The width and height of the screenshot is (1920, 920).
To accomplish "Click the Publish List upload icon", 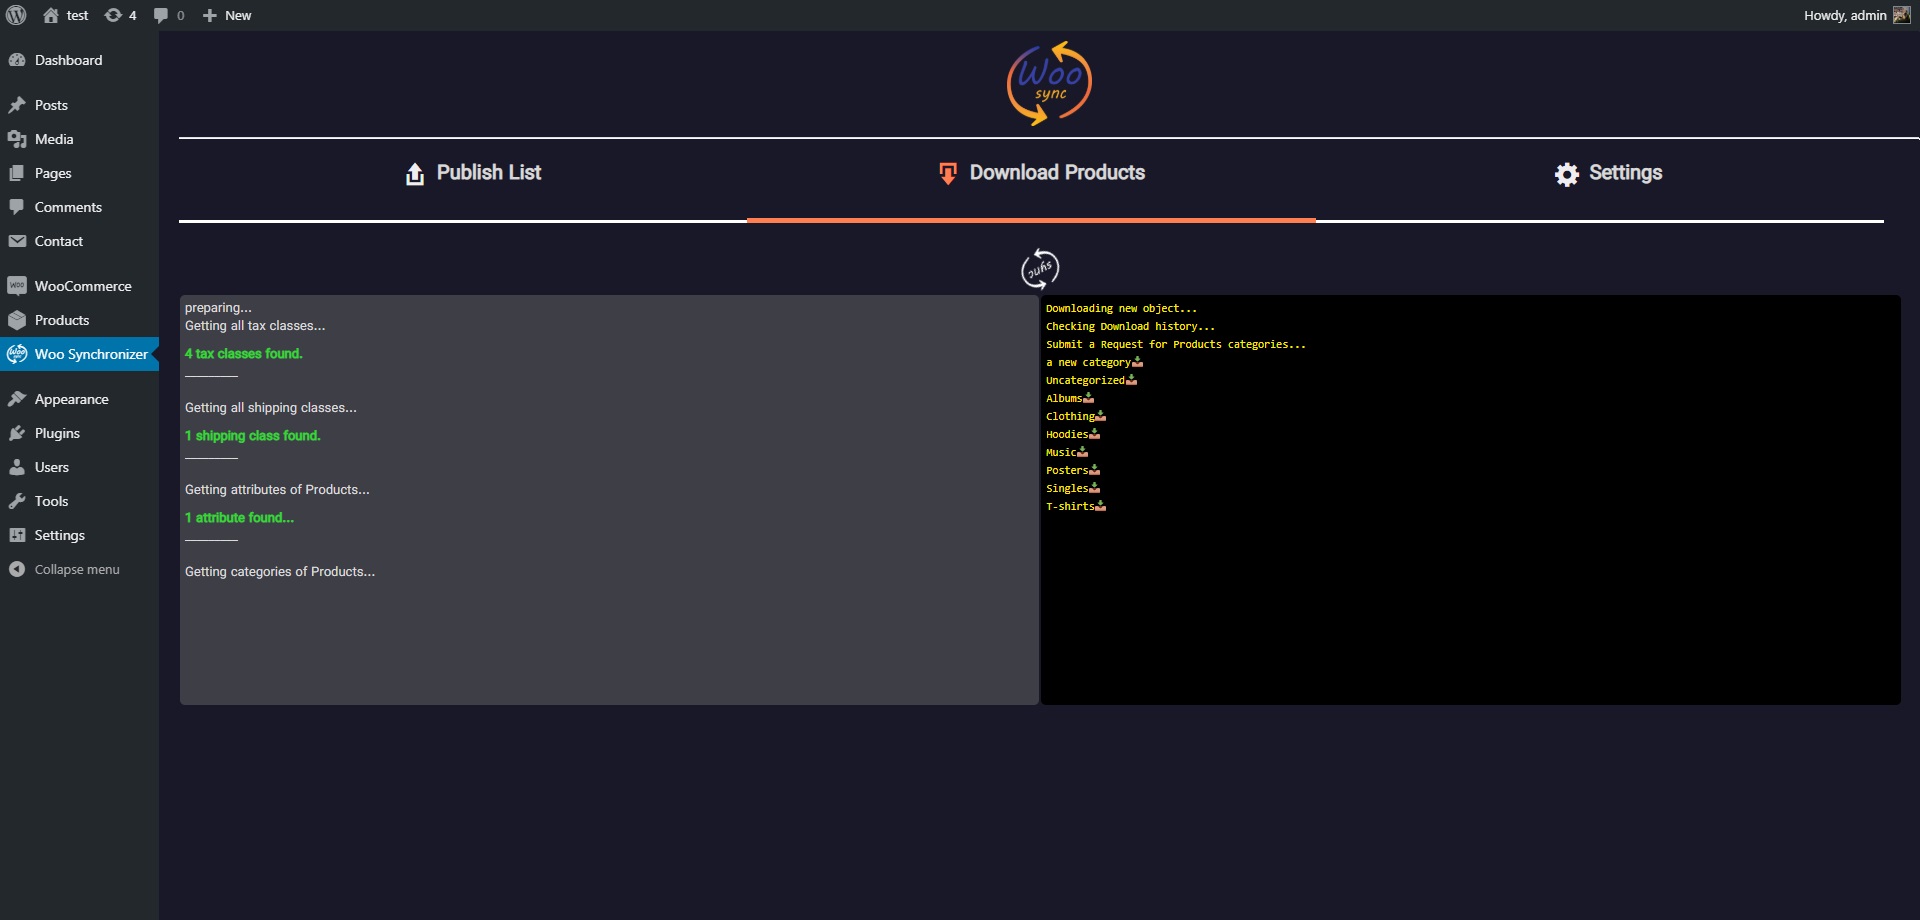I will 415,174.
